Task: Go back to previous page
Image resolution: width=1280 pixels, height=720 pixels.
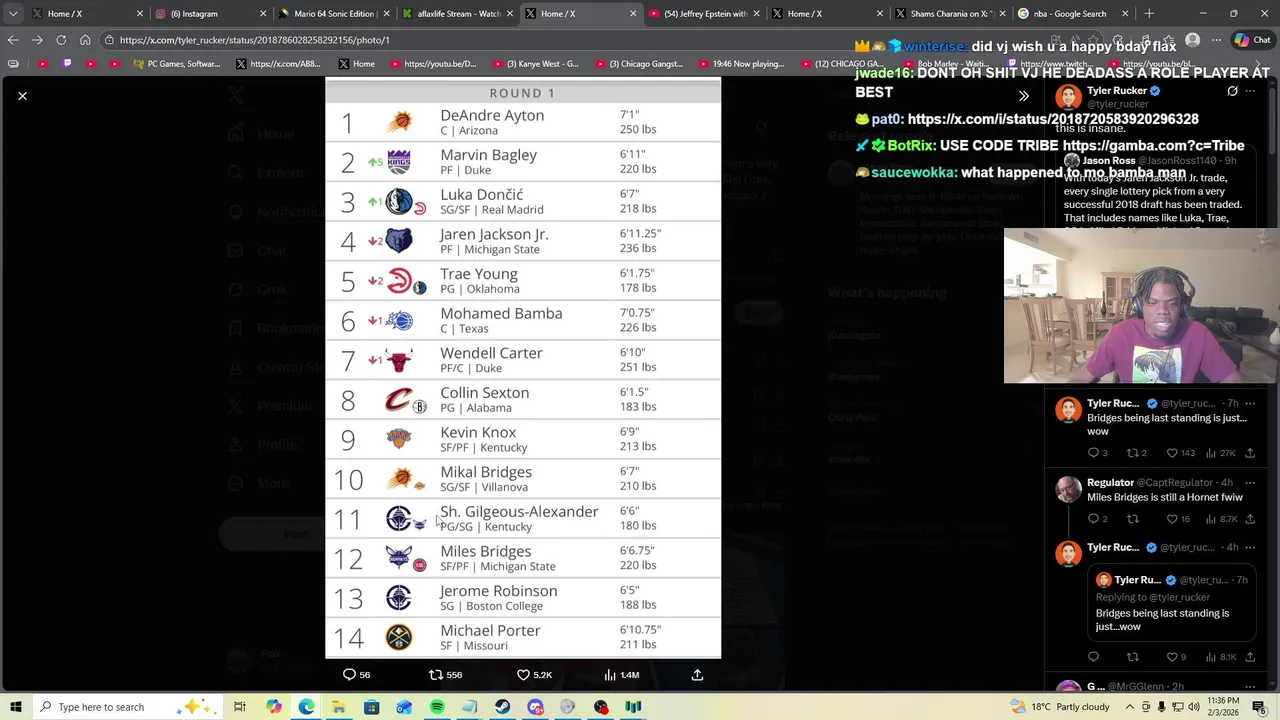Action: [x=13, y=40]
